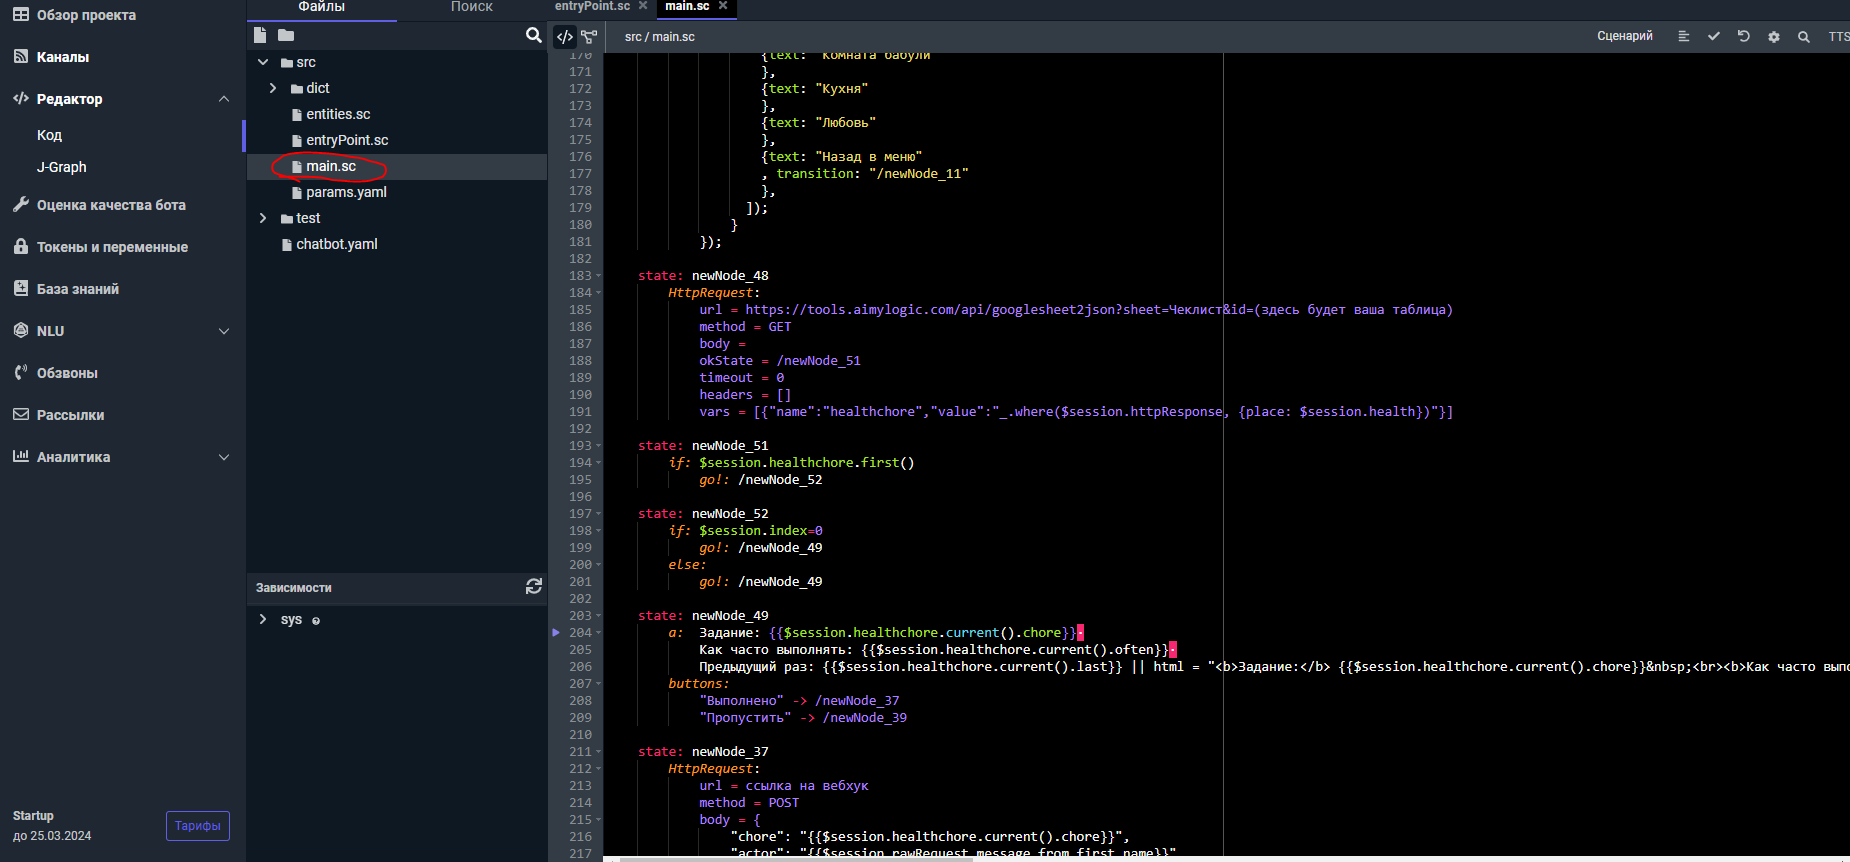Open the entryPoint.sc editor tab
Screen dimensions: 1850x862
[x=592, y=6]
